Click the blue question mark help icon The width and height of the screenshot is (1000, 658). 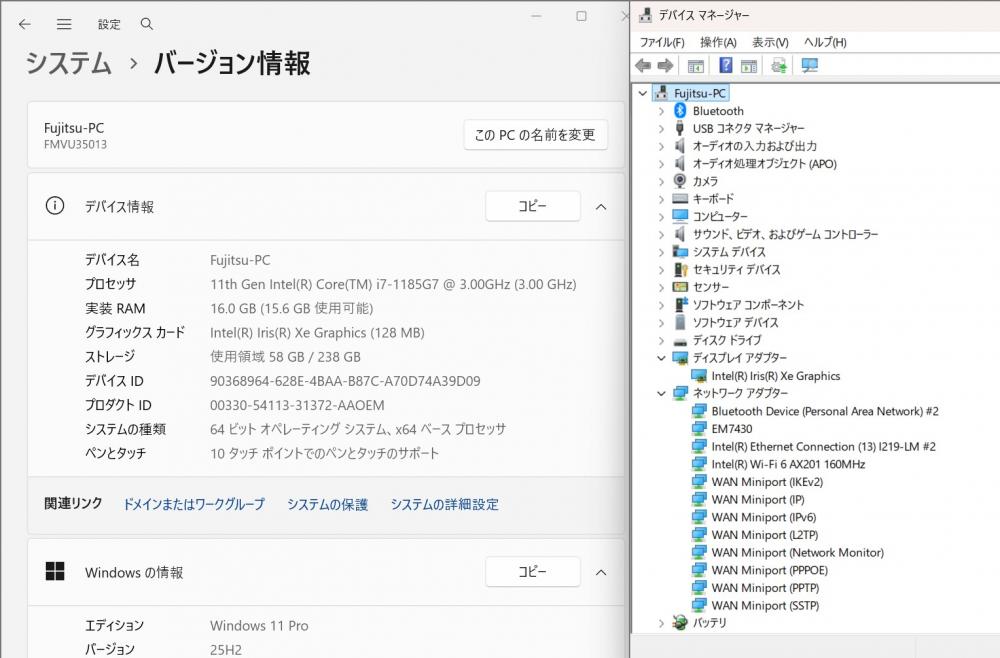pos(726,65)
